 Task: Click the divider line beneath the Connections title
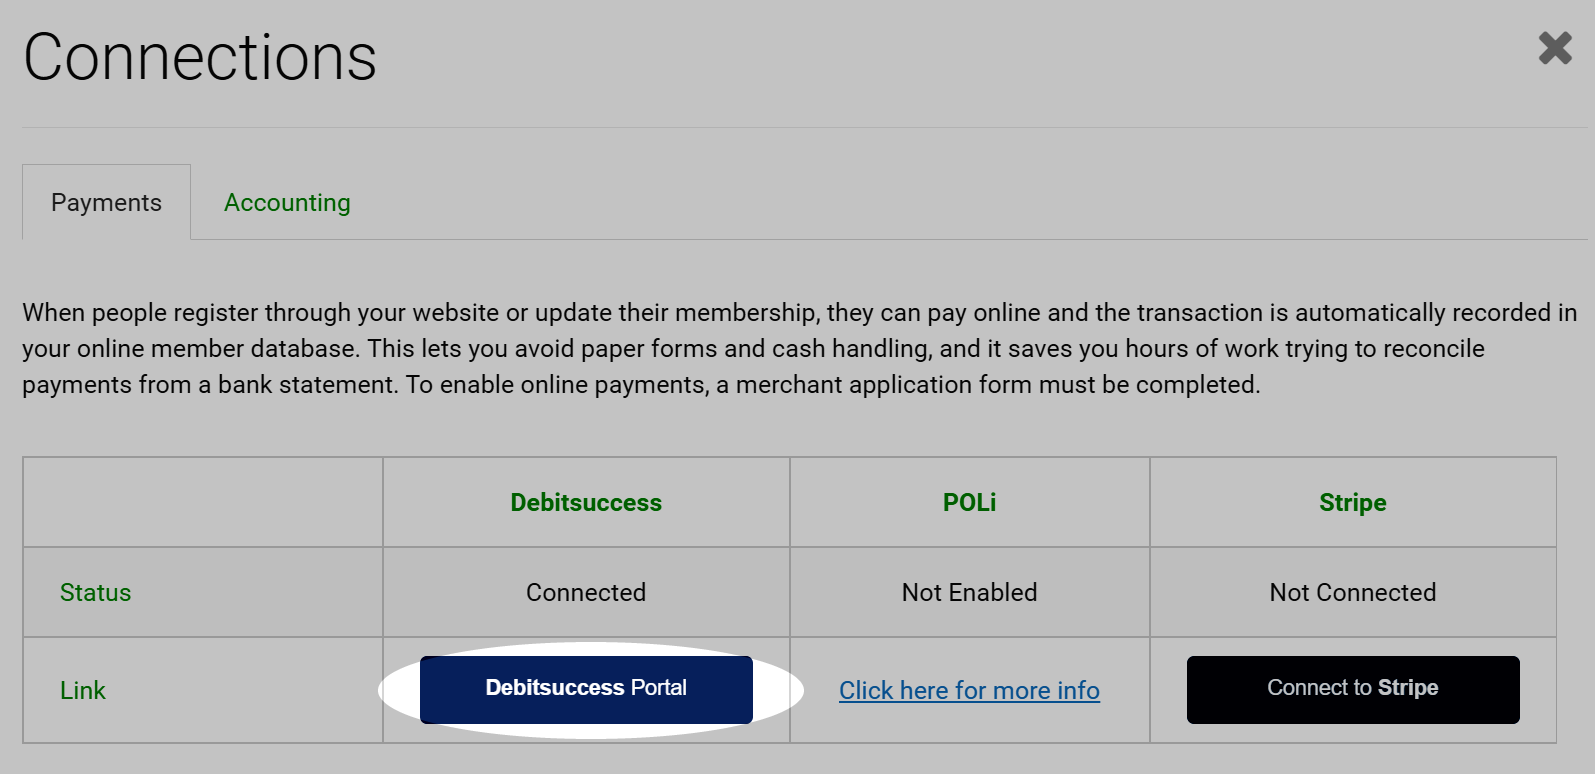tap(805, 127)
